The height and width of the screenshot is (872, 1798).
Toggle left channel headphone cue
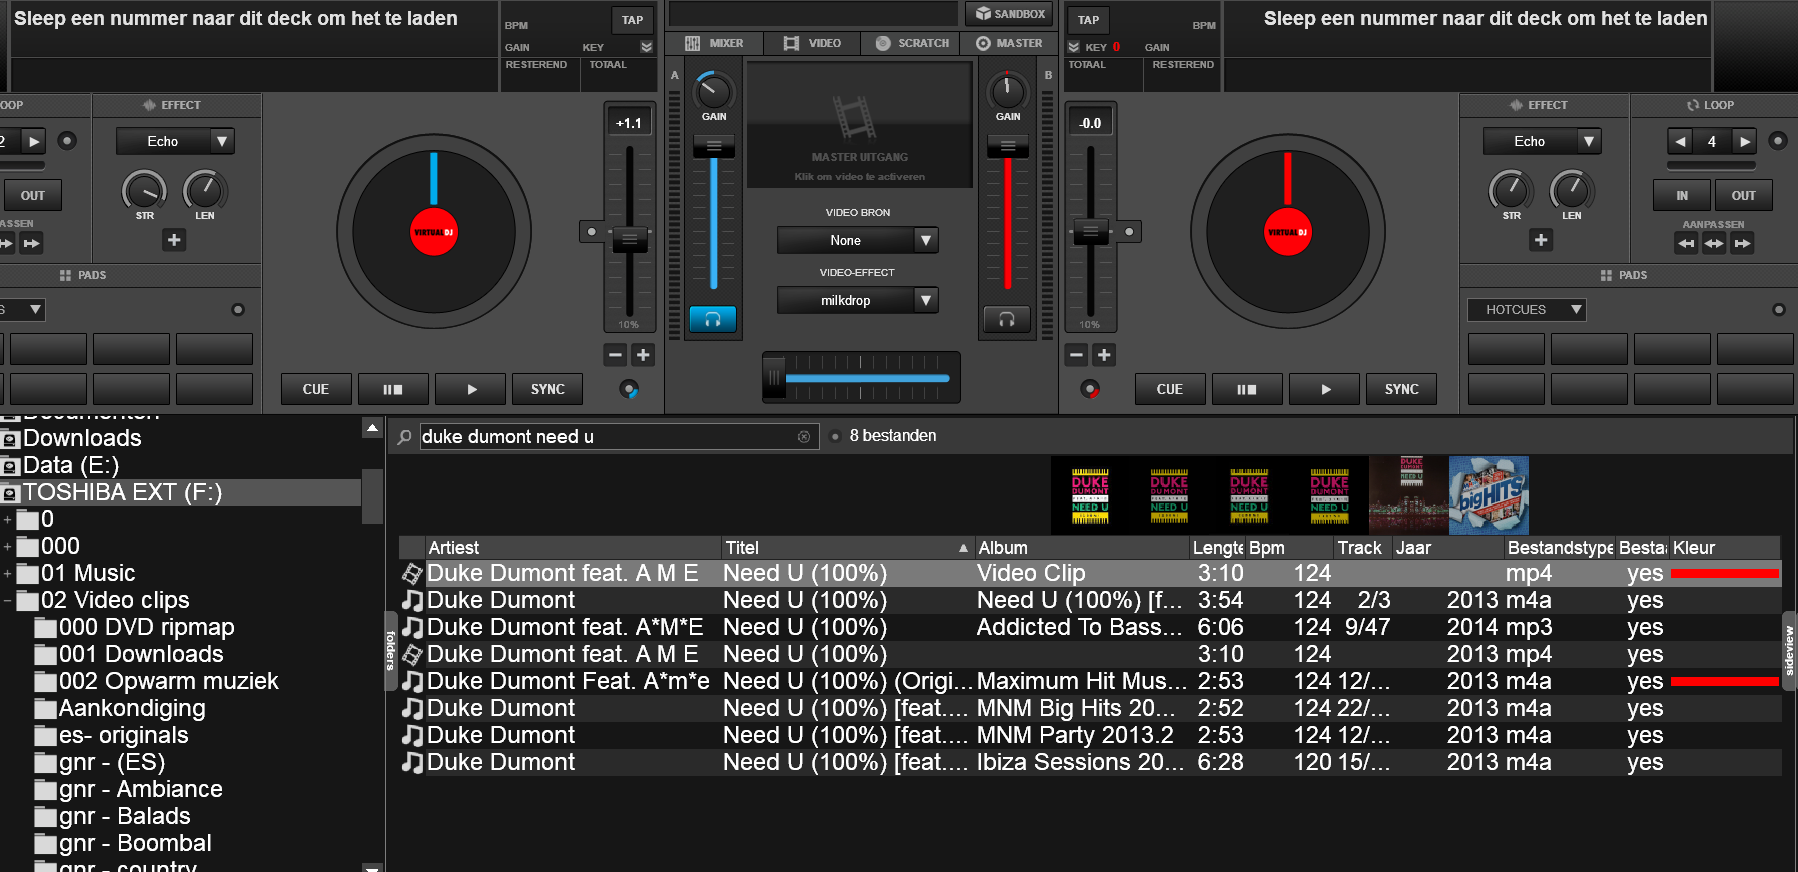[713, 319]
